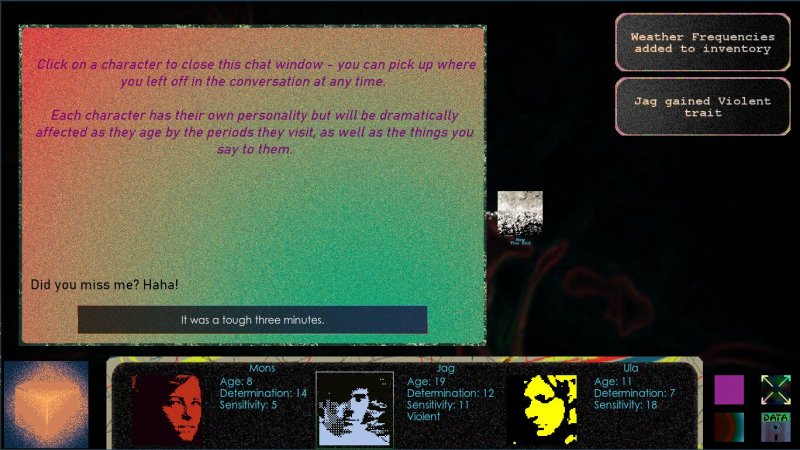Open the DATA floppy disk icon
The width and height of the screenshot is (800, 450).
(x=776, y=427)
